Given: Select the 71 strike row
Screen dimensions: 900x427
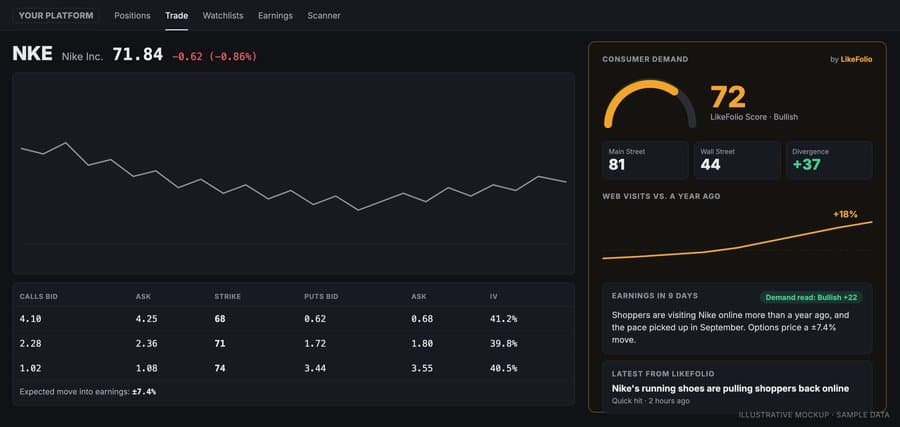Looking at the screenshot, I should tap(293, 343).
